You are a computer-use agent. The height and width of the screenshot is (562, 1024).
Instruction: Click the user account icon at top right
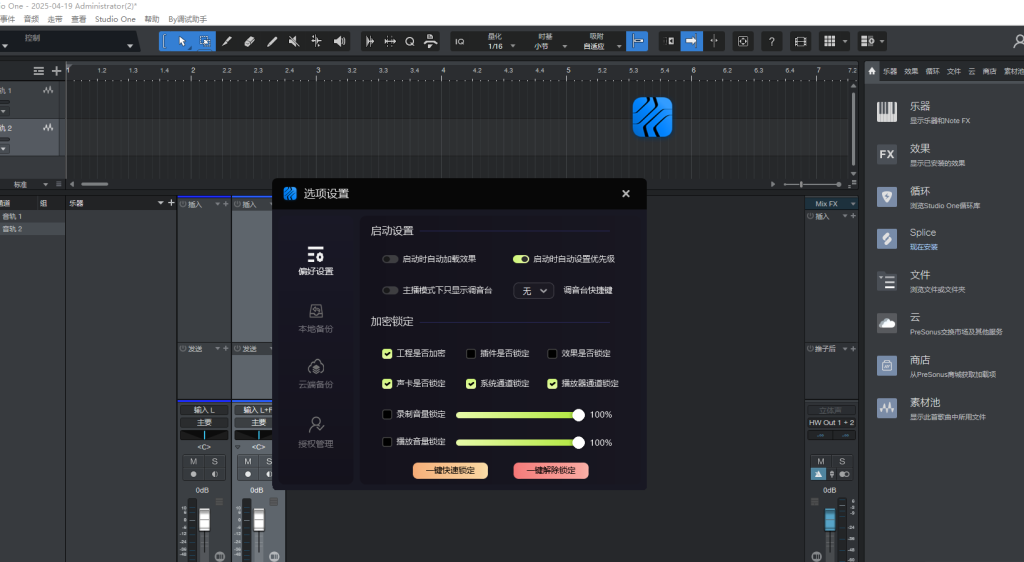coord(1017,41)
